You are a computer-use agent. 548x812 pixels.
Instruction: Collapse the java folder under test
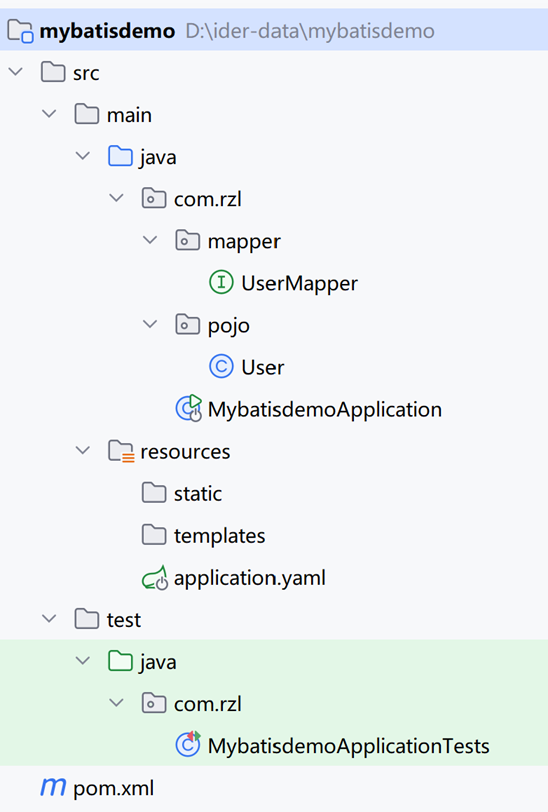coord(83,660)
